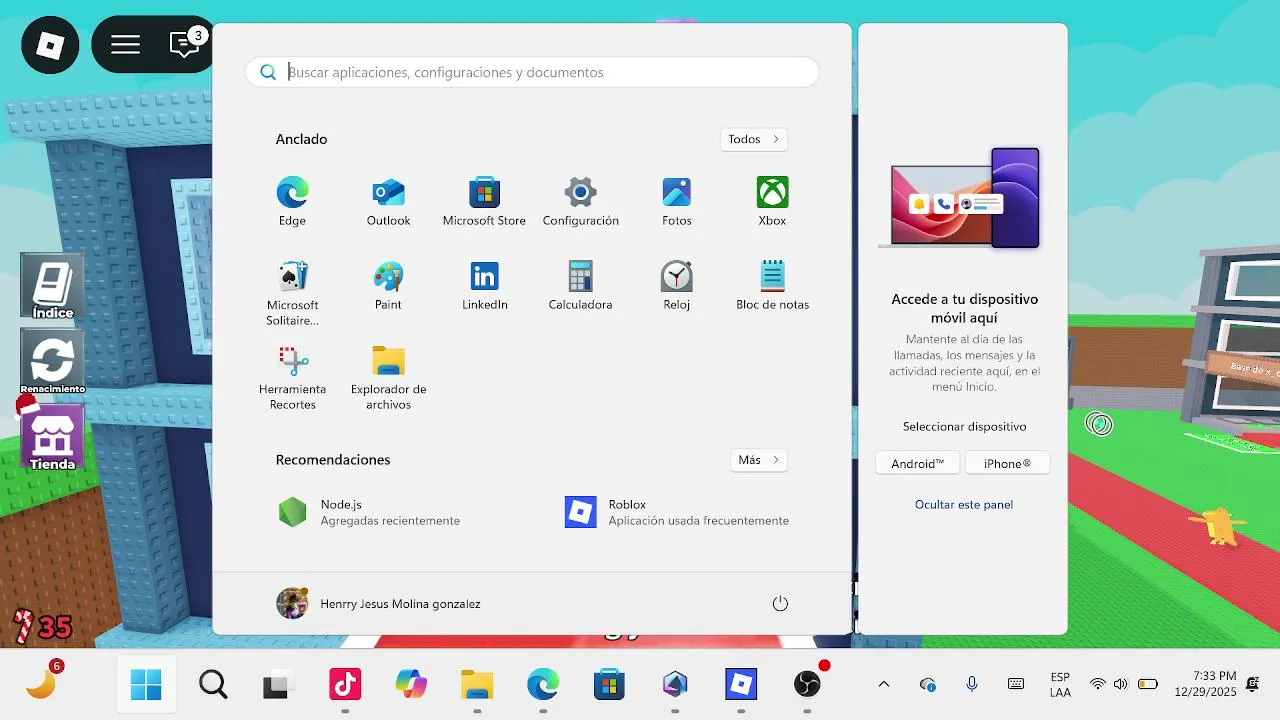
Task: Open Henrry Jesus Molina gonzalez account menu
Action: 378,603
